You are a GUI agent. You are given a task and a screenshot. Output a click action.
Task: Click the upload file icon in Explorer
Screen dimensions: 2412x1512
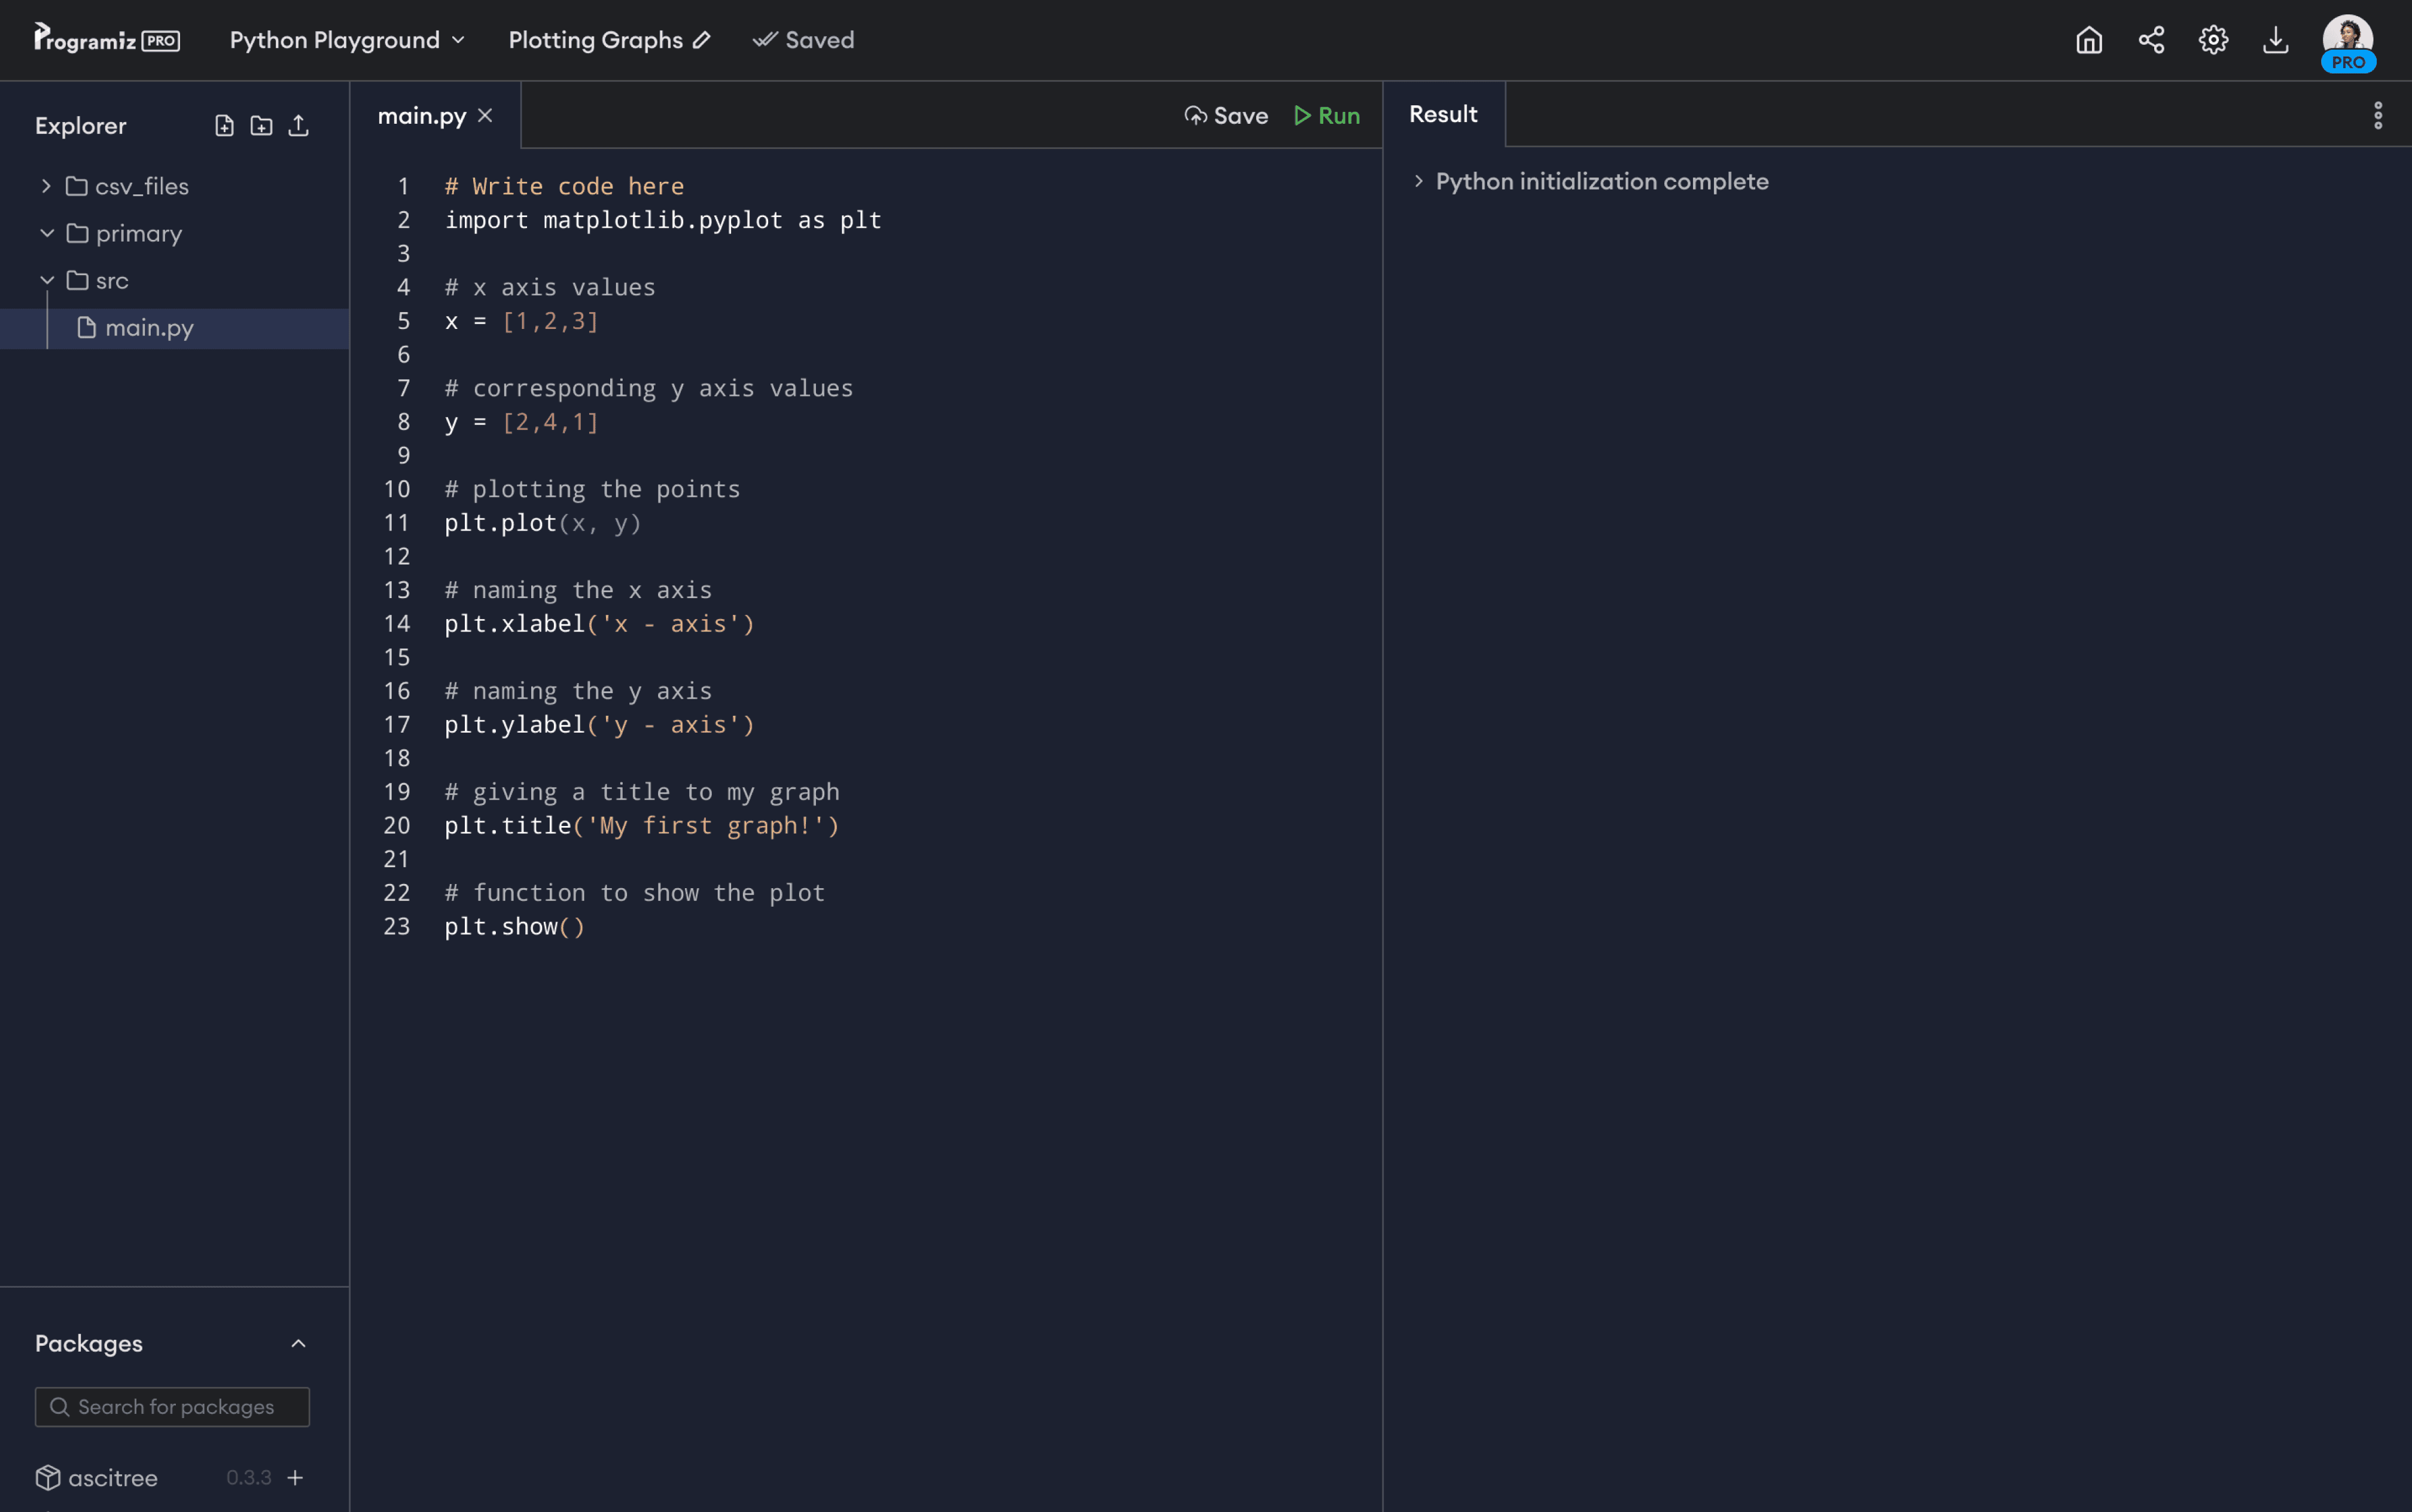tap(298, 126)
